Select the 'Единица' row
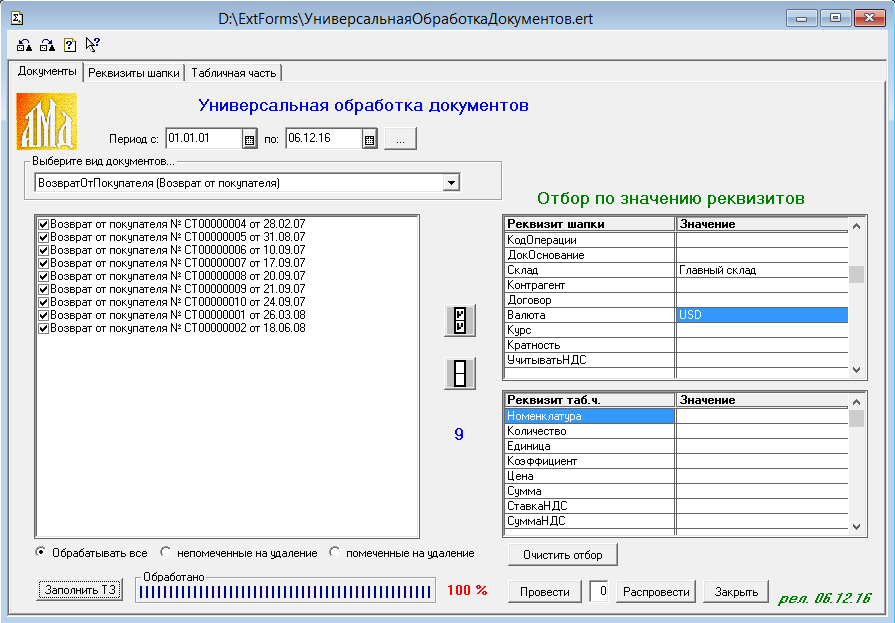 click(676, 446)
